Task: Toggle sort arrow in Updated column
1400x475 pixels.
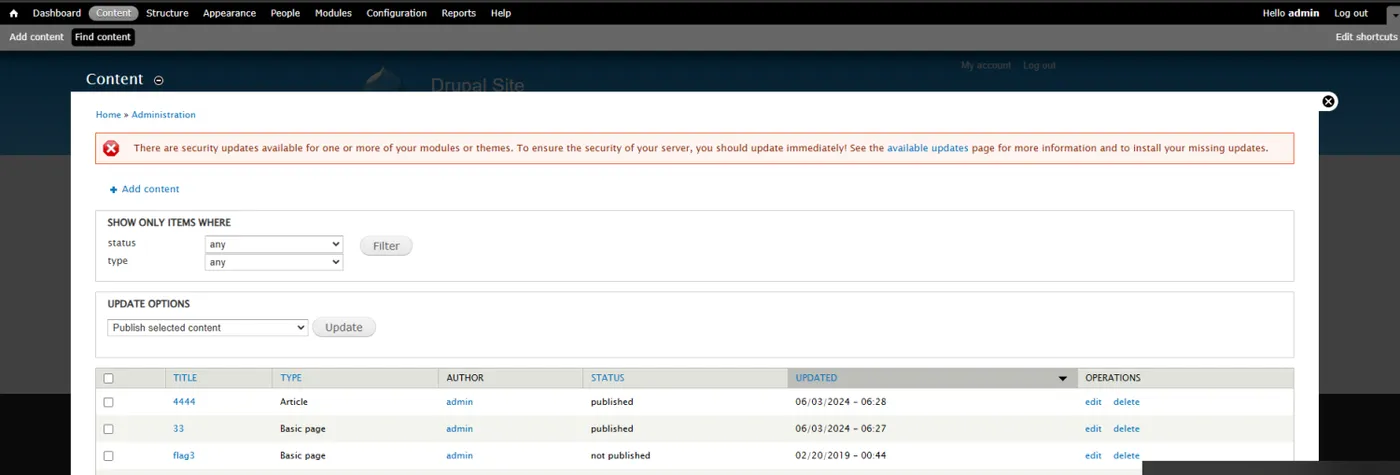Action: (x=1062, y=378)
